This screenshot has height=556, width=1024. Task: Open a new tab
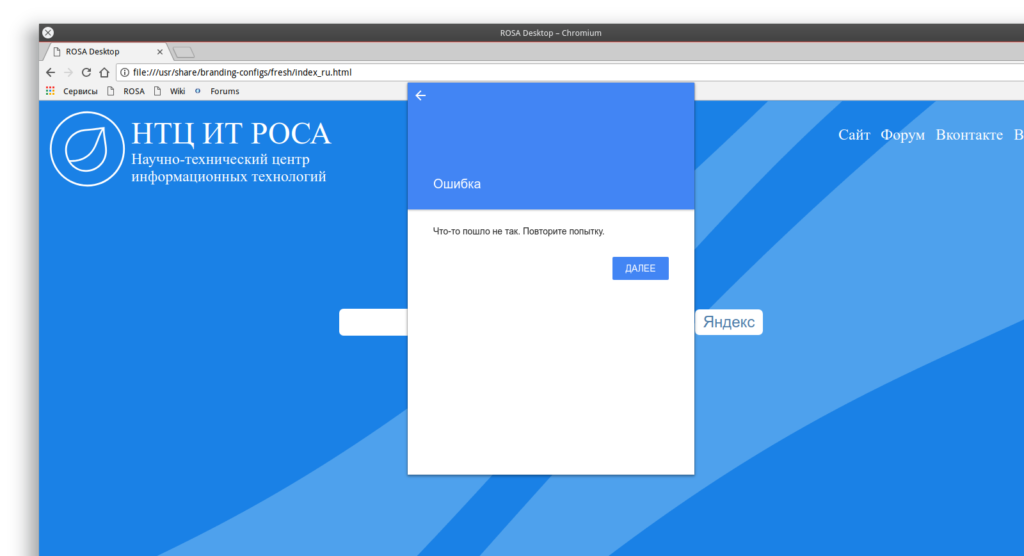(184, 52)
